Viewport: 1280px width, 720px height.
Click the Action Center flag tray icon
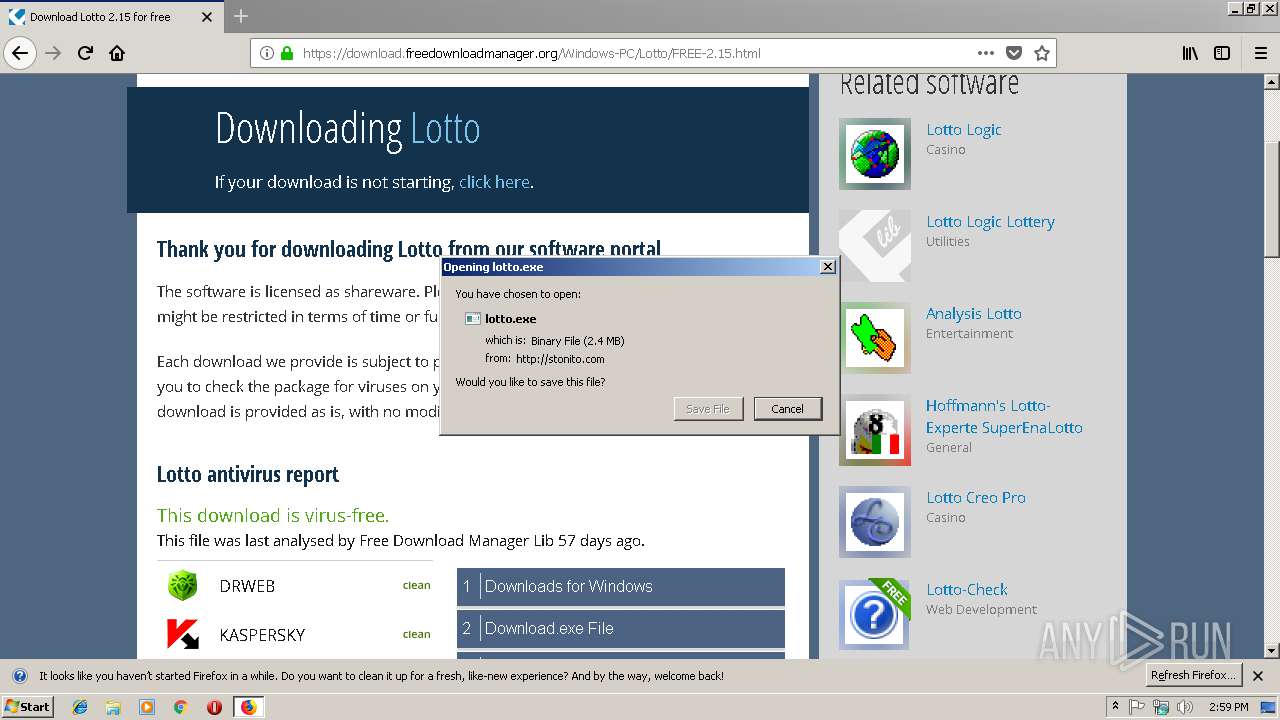[1137, 707]
